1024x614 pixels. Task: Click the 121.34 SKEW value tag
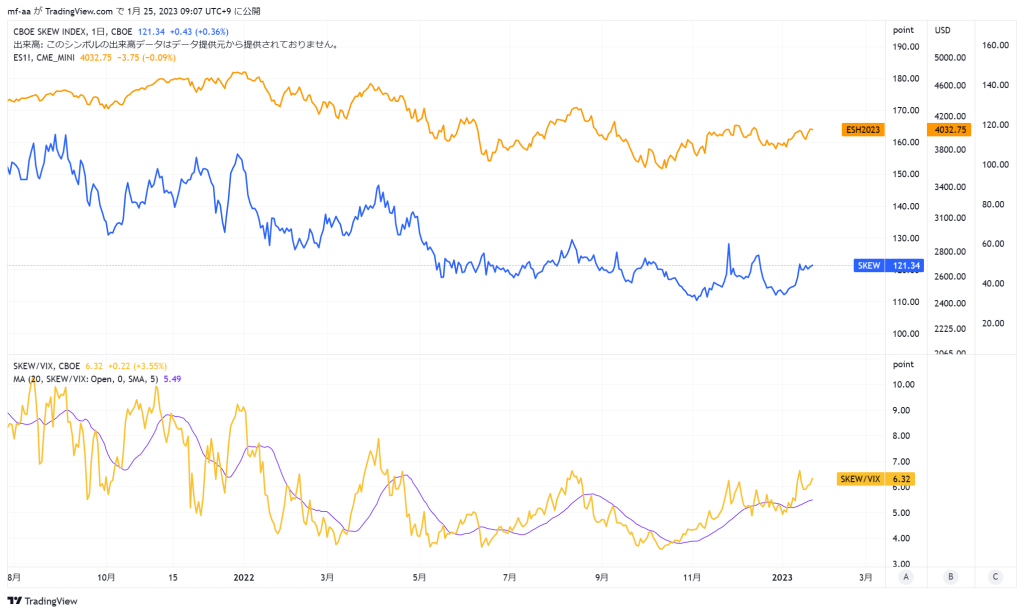905,265
